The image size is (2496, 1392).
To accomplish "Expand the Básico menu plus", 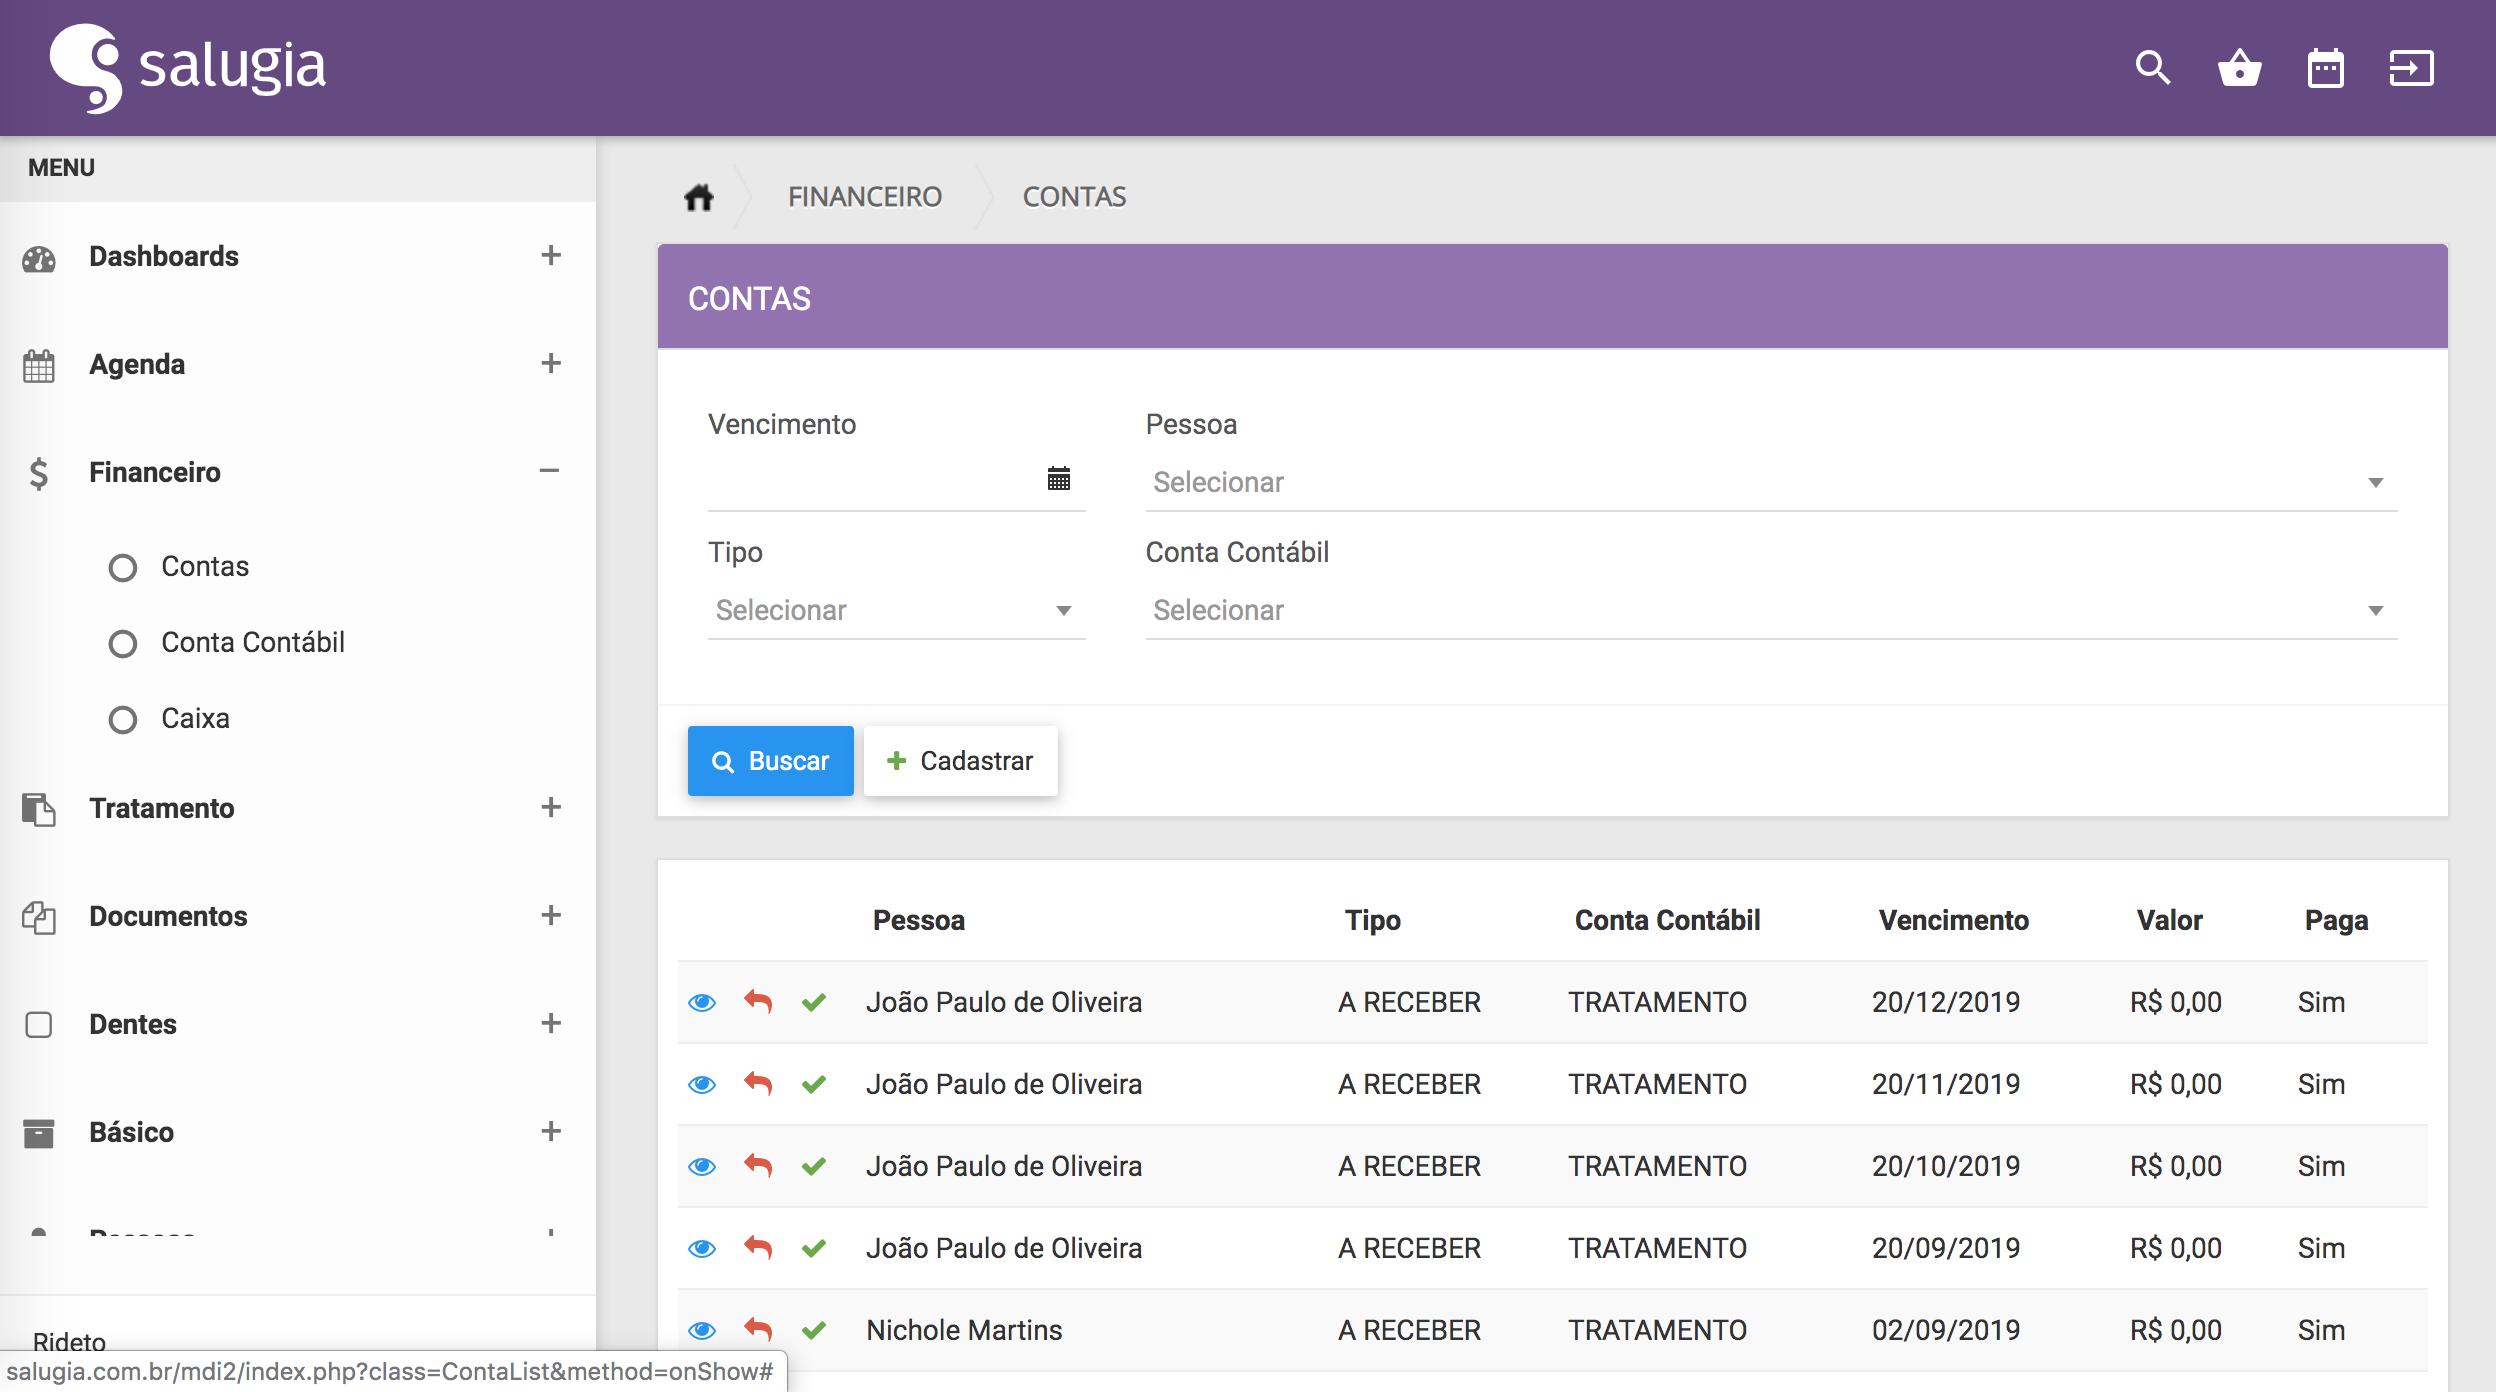I will 551,1131.
